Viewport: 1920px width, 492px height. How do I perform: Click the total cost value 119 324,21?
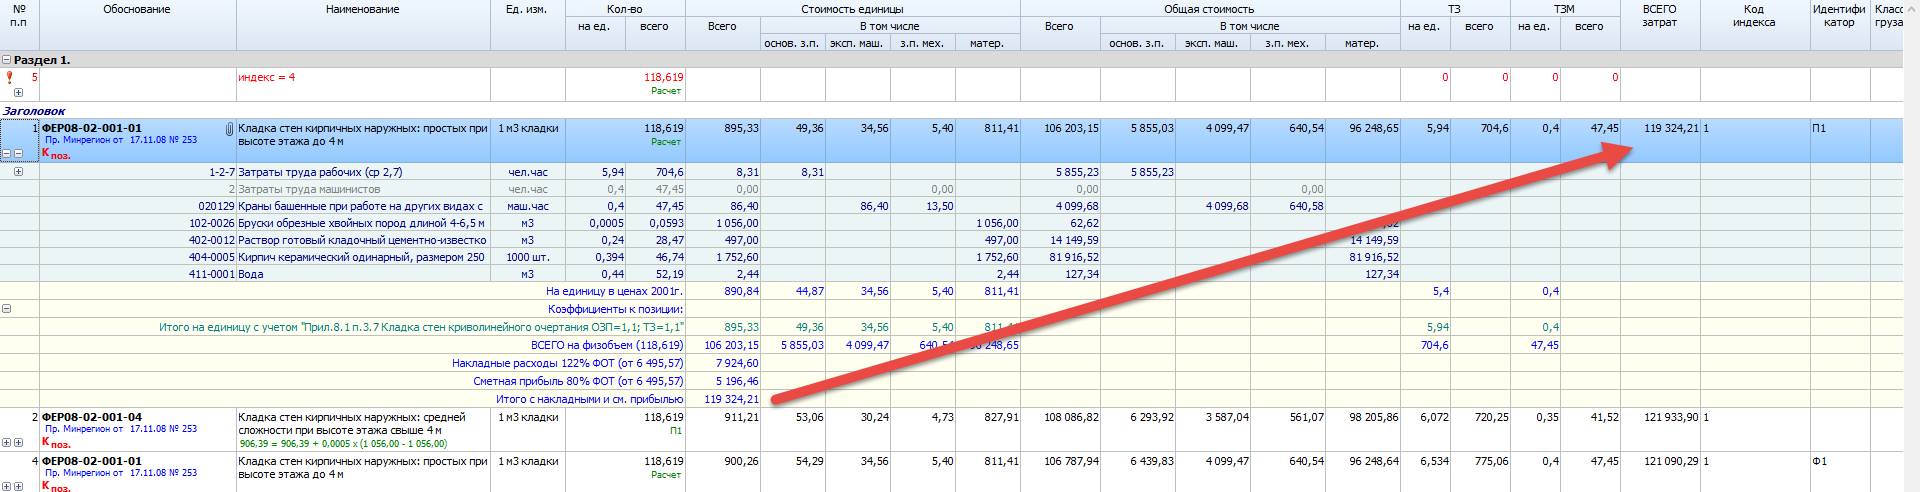click(1670, 129)
